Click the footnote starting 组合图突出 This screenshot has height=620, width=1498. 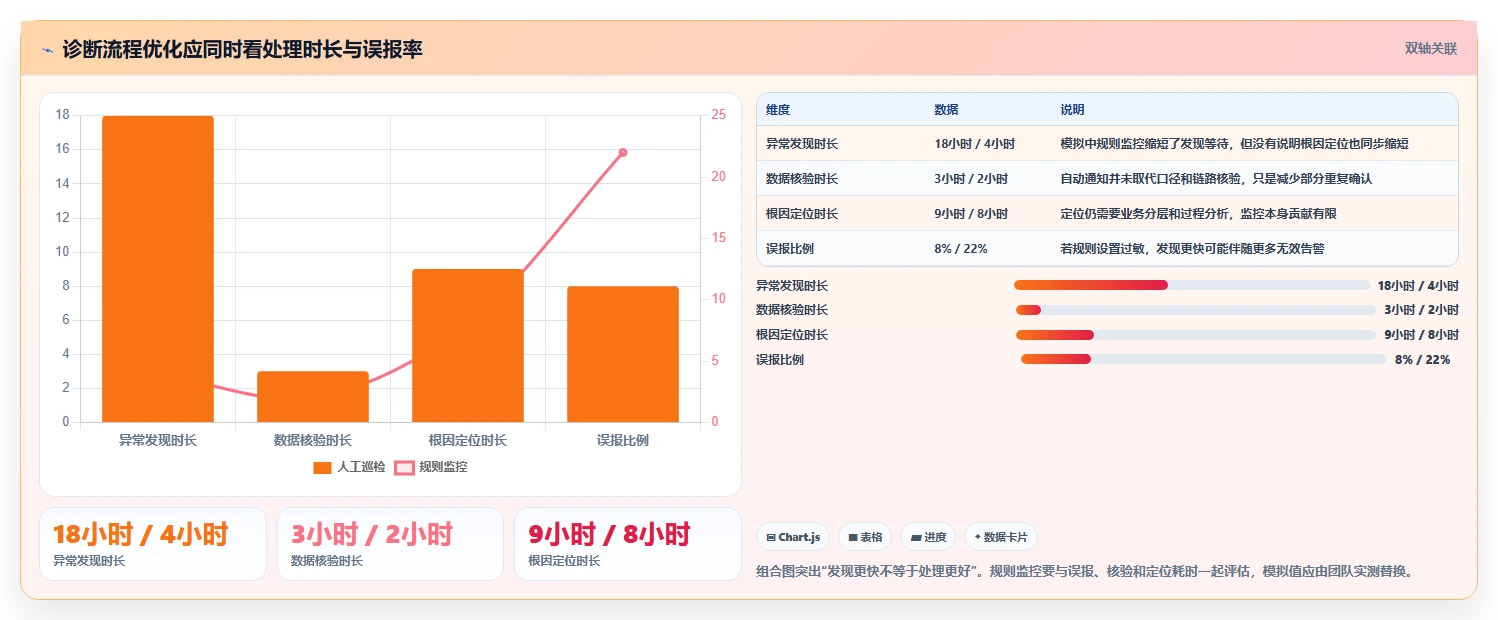1085,572
